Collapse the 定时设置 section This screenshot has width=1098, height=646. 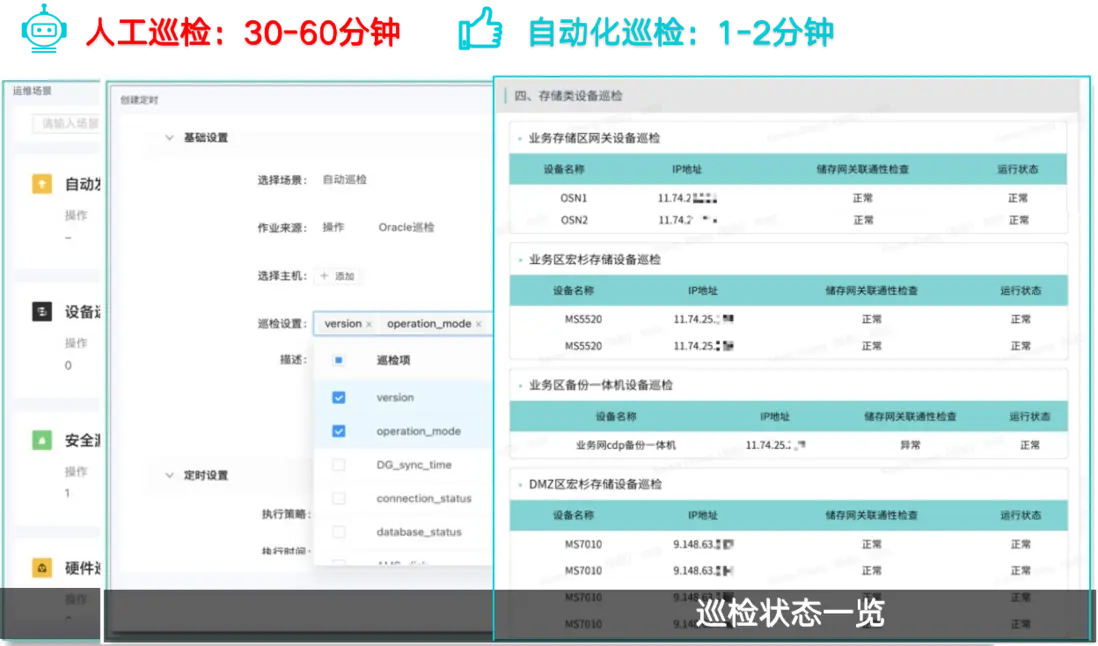coord(169,475)
